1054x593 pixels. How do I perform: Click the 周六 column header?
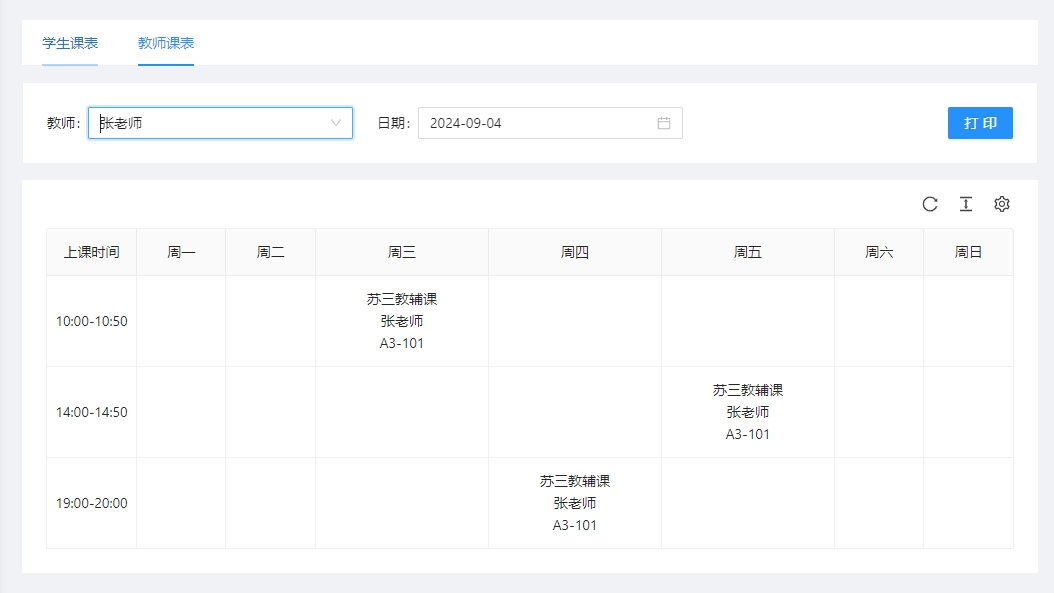pos(879,252)
